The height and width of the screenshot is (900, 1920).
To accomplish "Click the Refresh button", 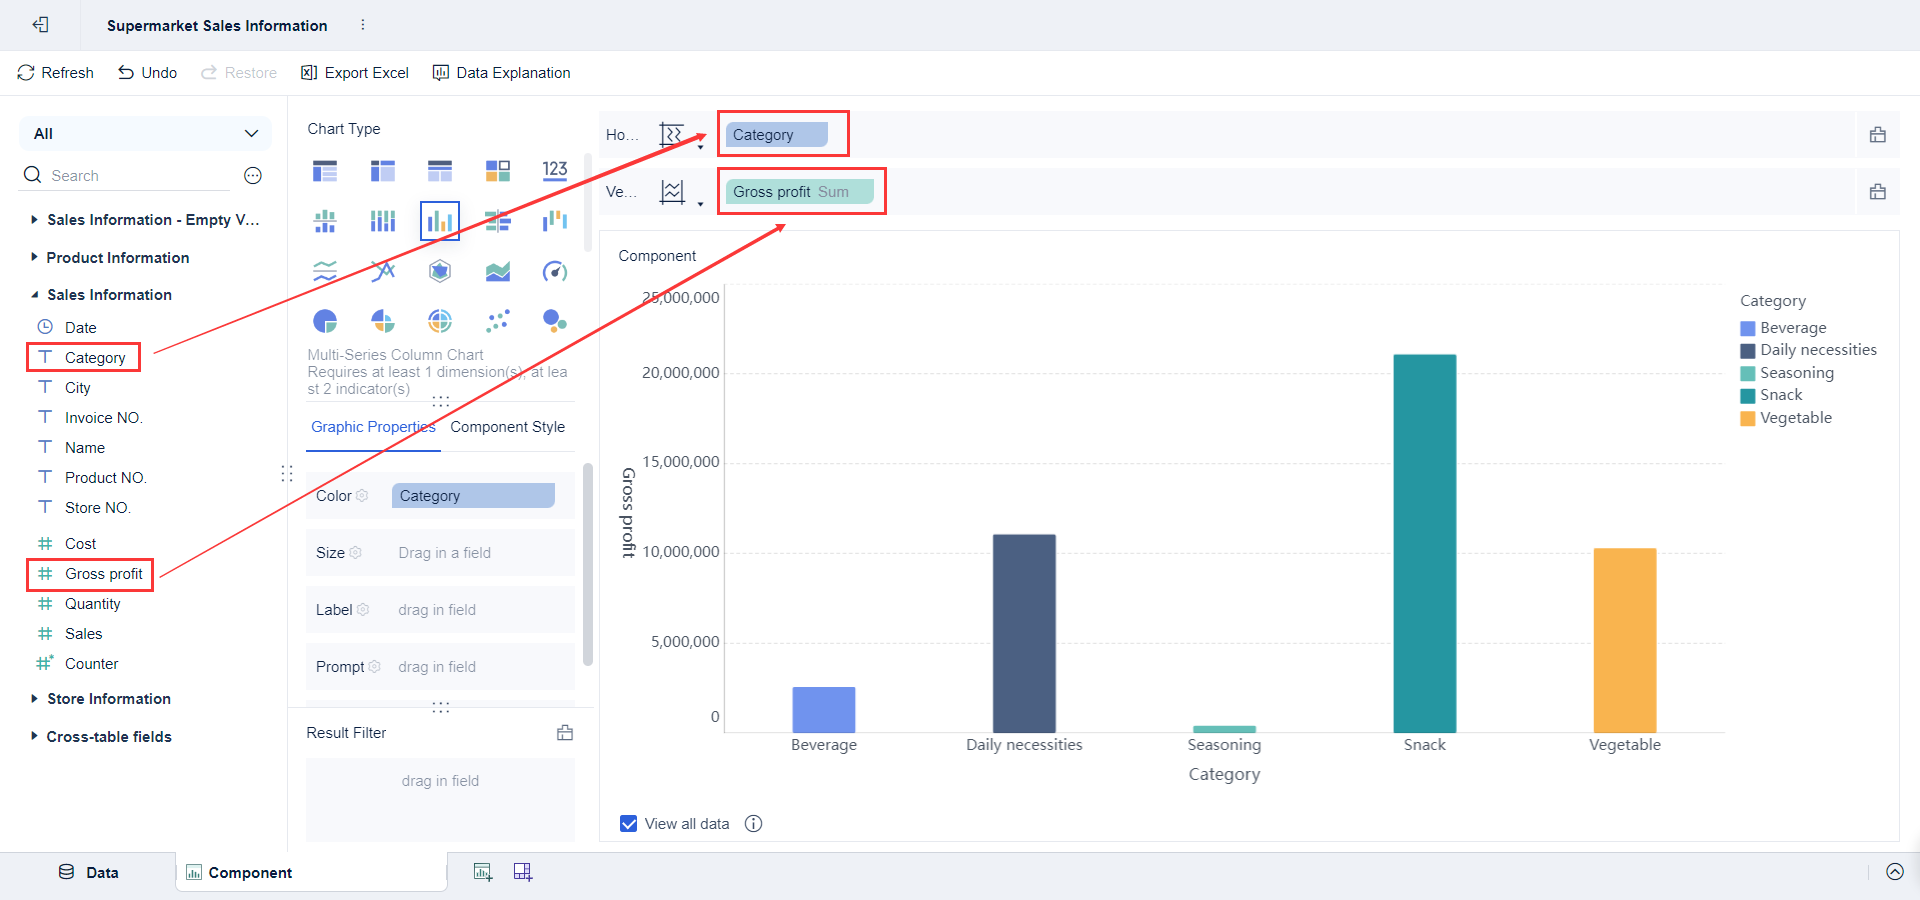I will coord(56,73).
